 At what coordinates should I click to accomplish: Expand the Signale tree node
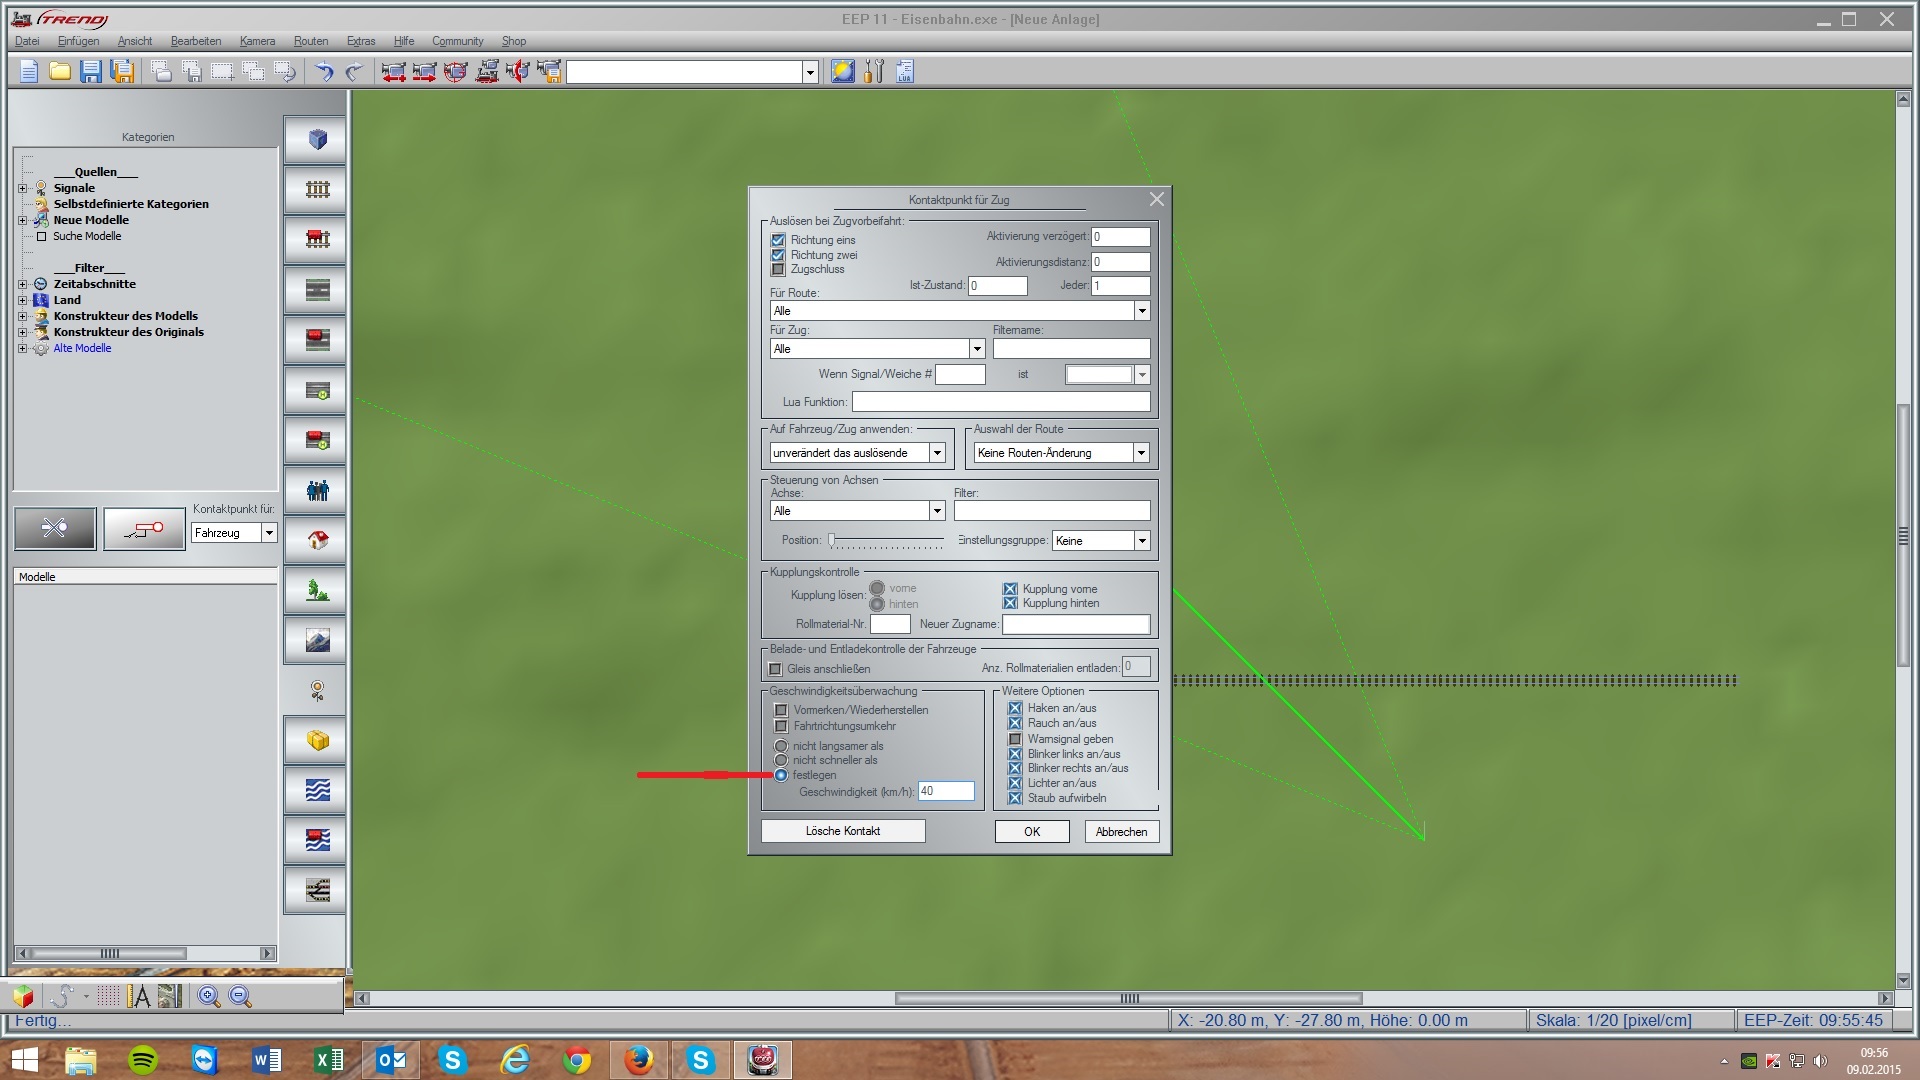pyautogui.click(x=22, y=188)
